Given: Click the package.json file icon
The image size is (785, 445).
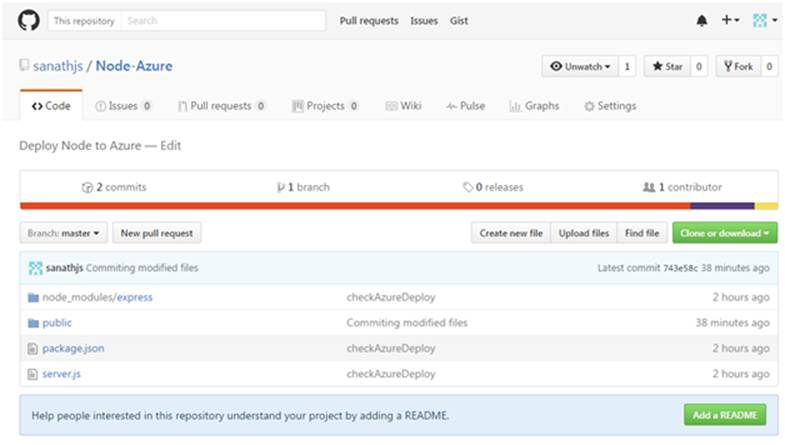Looking at the screenshot, I should point(33,349).
